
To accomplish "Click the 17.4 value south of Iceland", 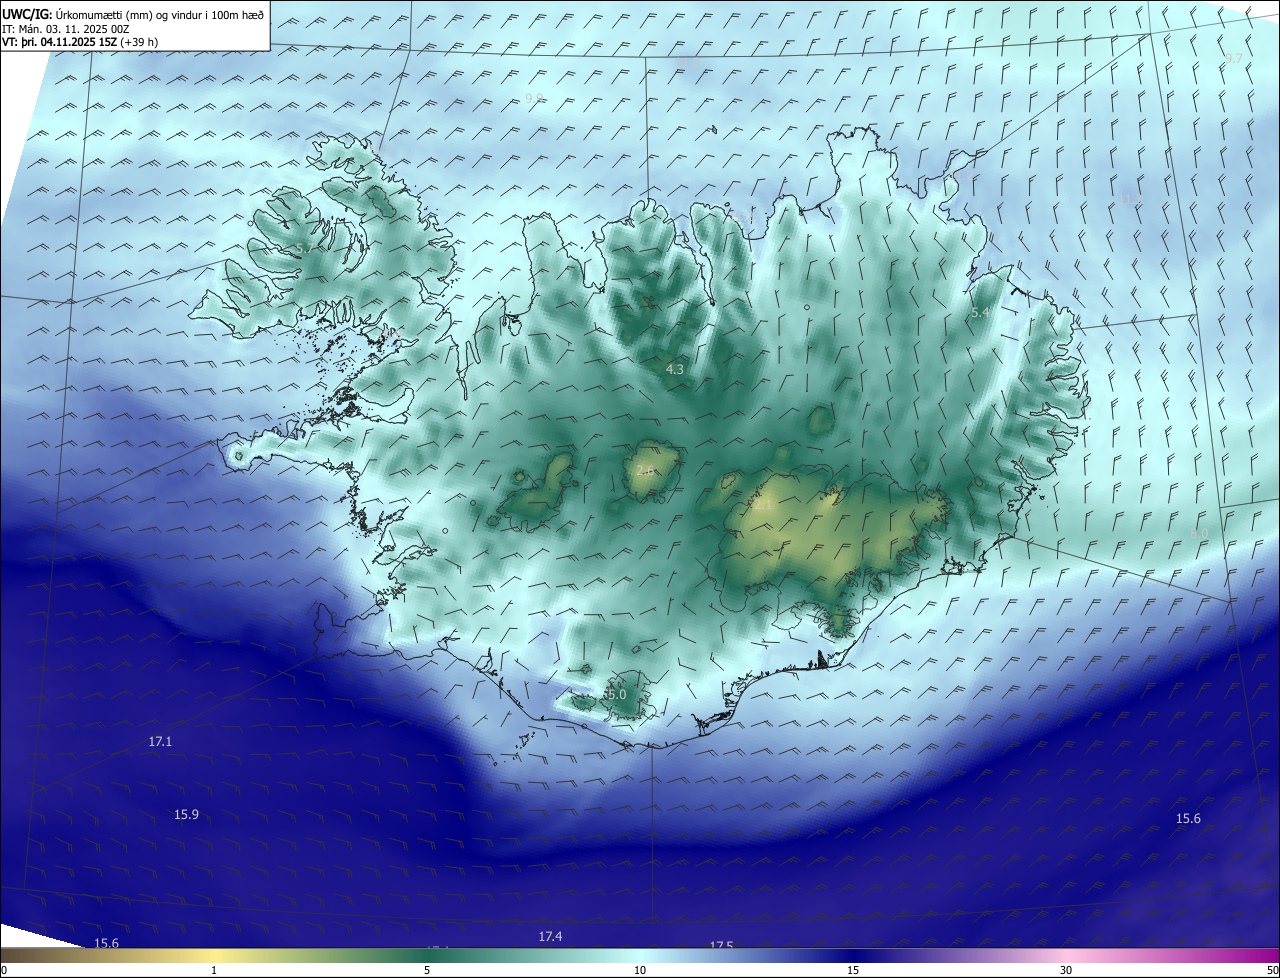I will [550, 937].
